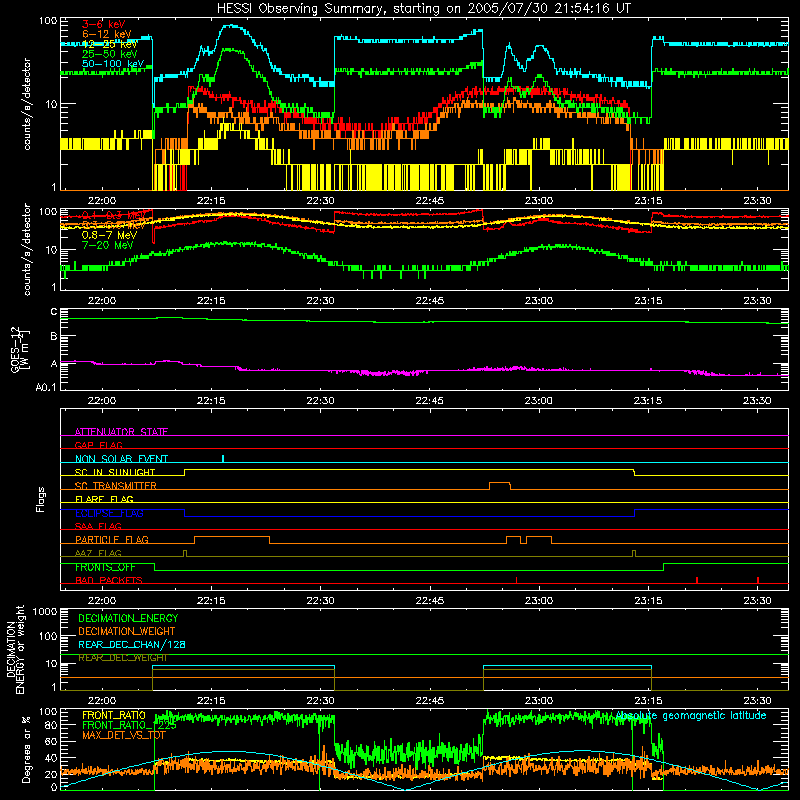Select the red BAD_PACKETS label
Screen dimensions: 800x800
pyautogui.click(x=109, y=581)
